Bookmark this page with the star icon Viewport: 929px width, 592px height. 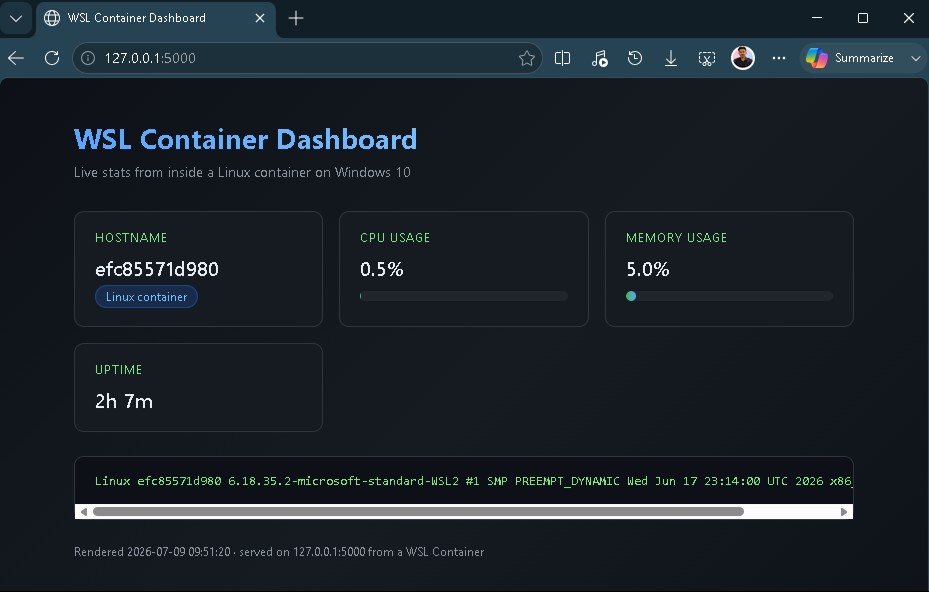pyautogui.click(x=526, y=58)
